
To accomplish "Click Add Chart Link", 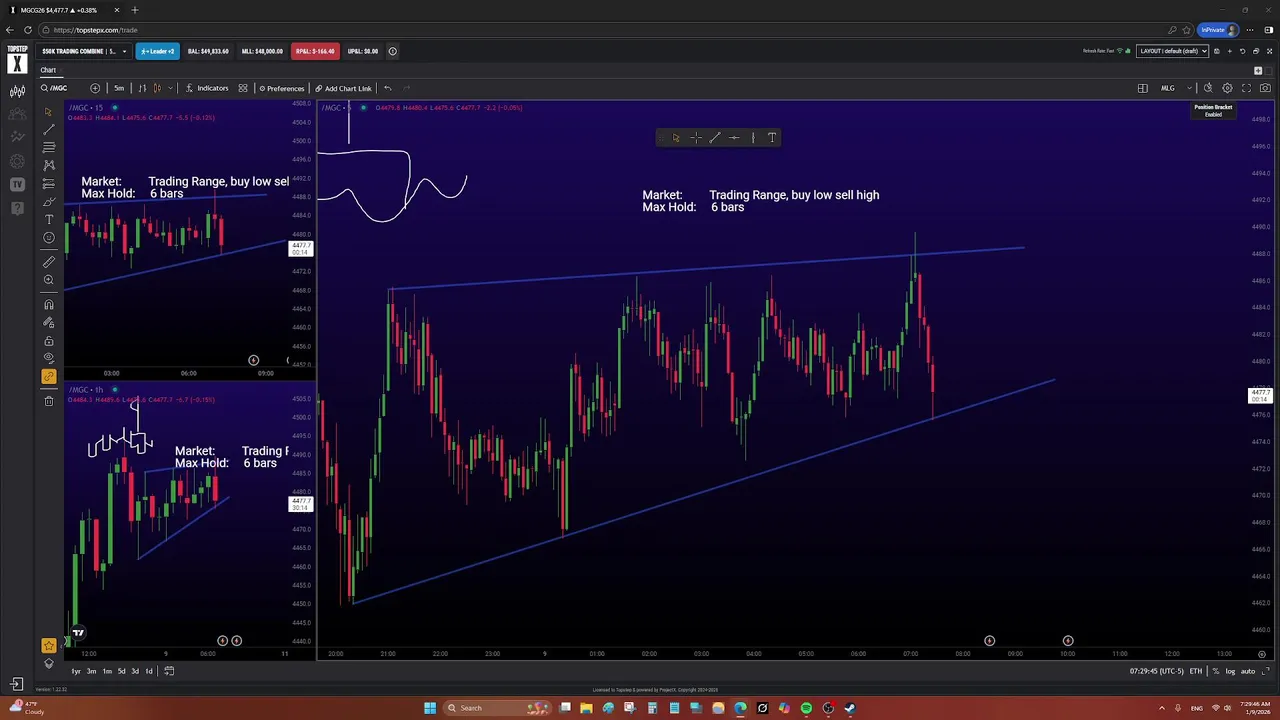I will click(x=343, y=88).
